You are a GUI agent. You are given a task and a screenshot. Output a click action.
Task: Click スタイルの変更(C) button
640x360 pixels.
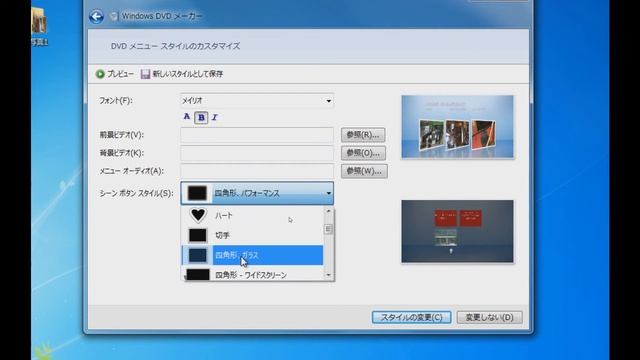[x=411, y=317]
